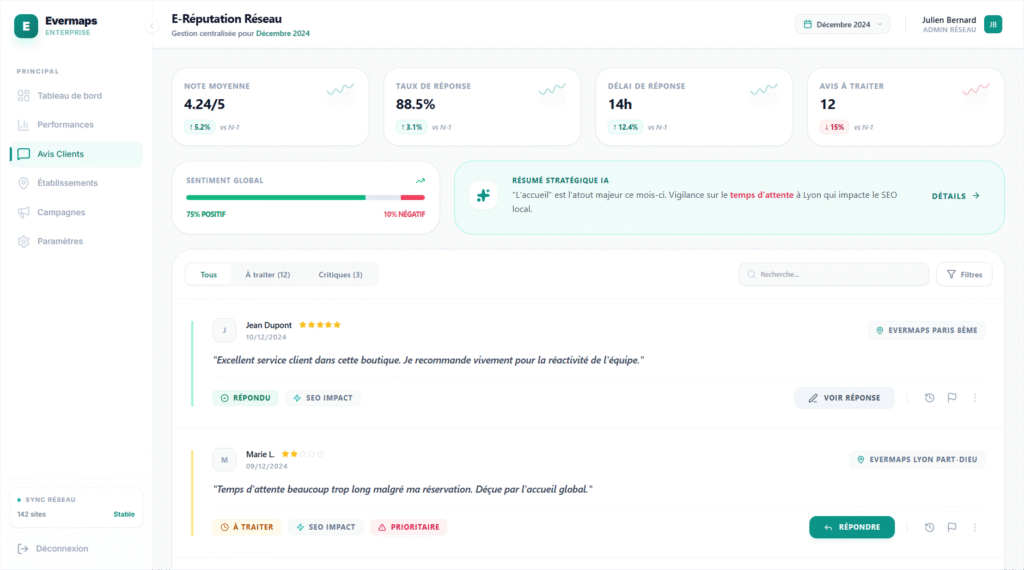Flag Jean Dupont's review

click(x=952, y=398)
